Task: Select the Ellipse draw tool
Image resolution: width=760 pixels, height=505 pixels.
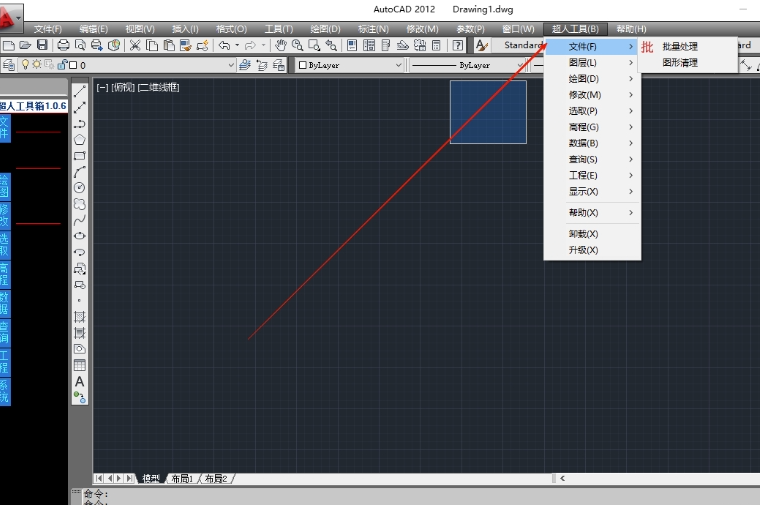Action: (79, 236)
